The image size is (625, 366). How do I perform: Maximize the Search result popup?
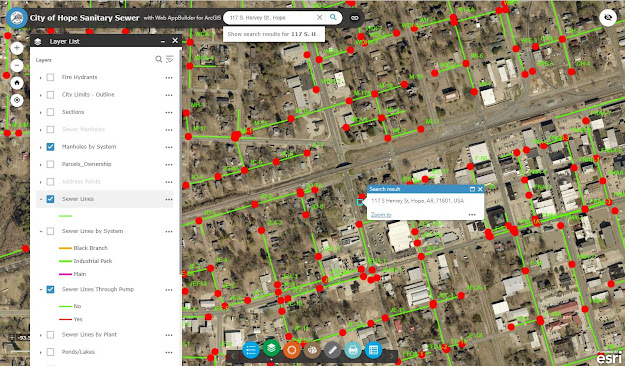(472, 189)
